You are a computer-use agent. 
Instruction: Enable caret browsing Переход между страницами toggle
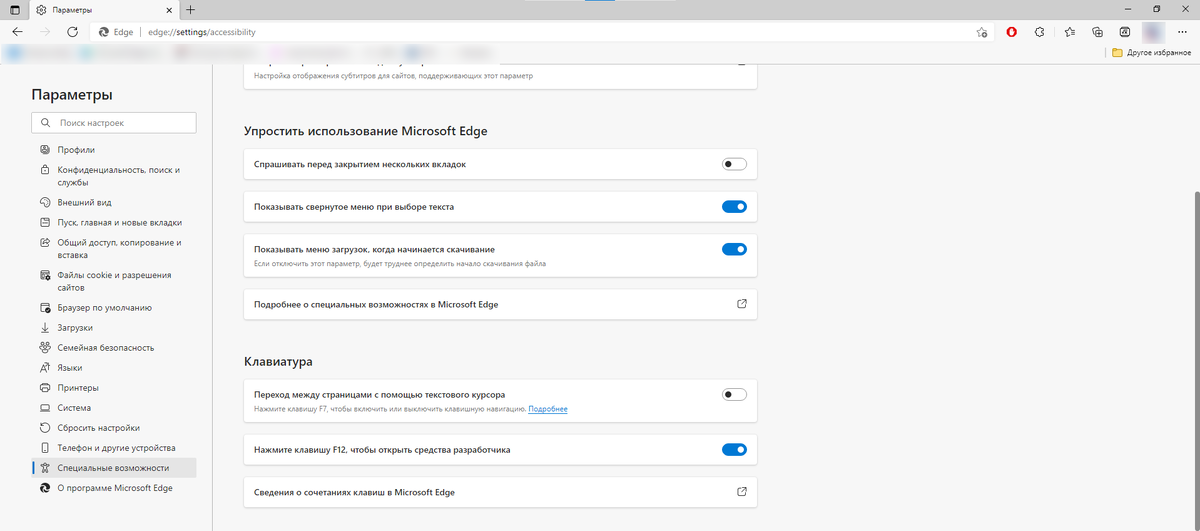(x=734, y=395)
